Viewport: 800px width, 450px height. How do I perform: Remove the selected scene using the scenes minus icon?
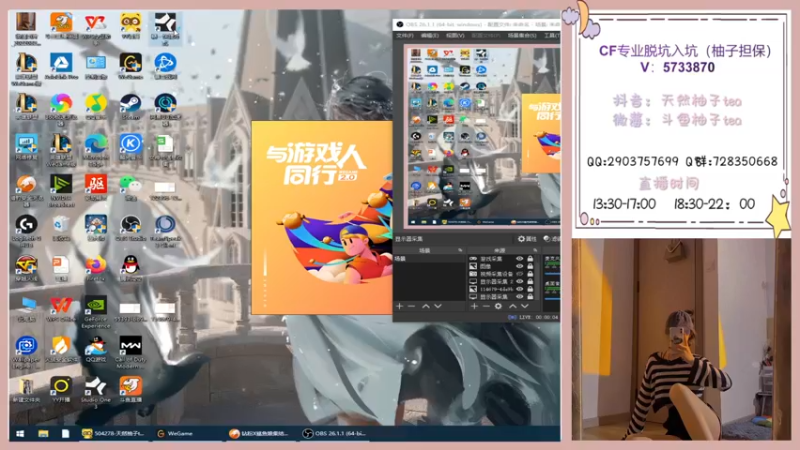click(411, 306)
